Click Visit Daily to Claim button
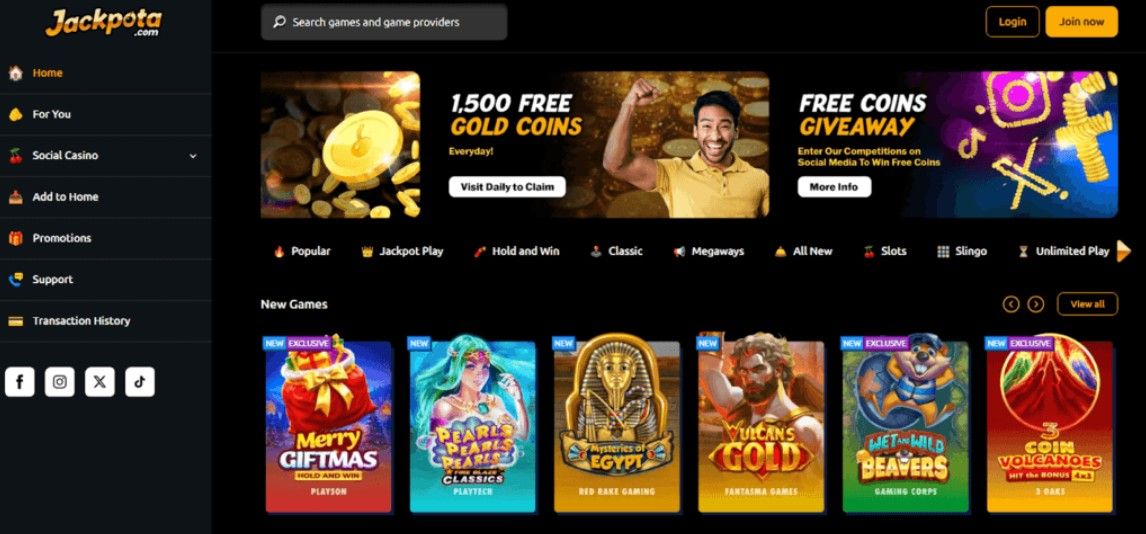This screenshot has height=534, width=1146. pos(507,187)
